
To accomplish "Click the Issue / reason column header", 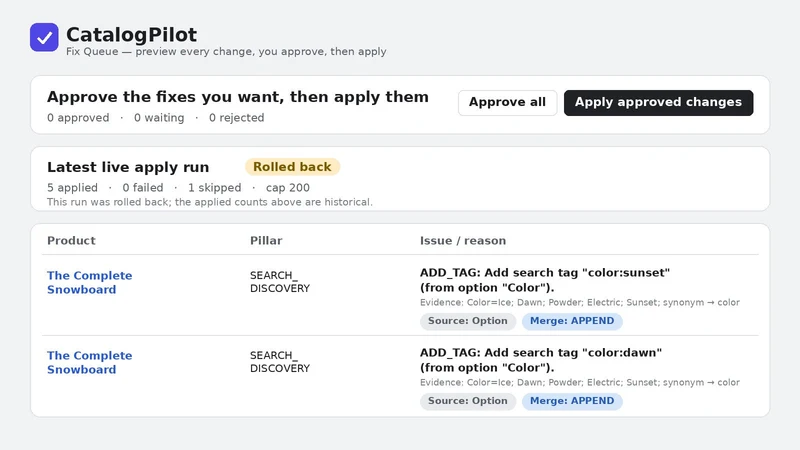I will 463,240.
